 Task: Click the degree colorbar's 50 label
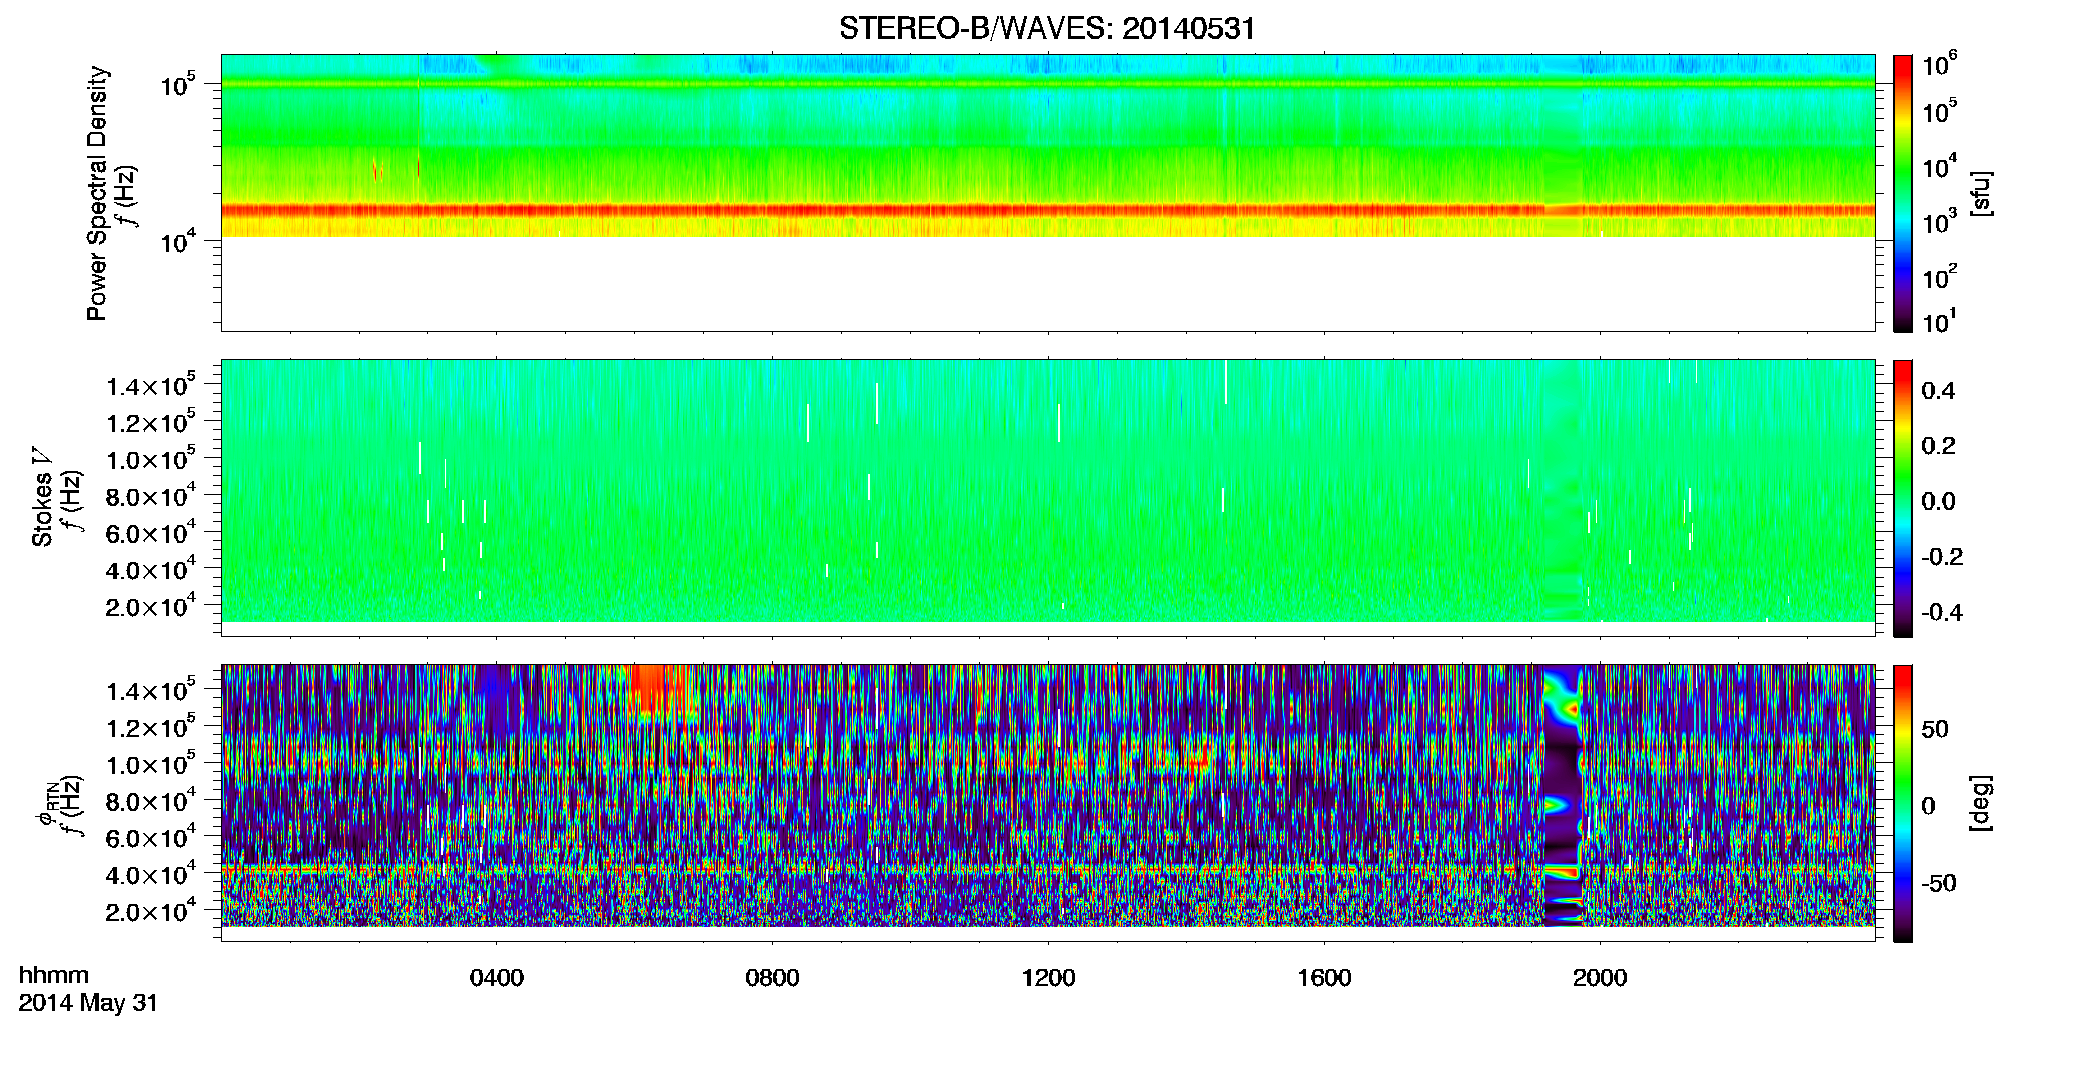click(1935, 729)
